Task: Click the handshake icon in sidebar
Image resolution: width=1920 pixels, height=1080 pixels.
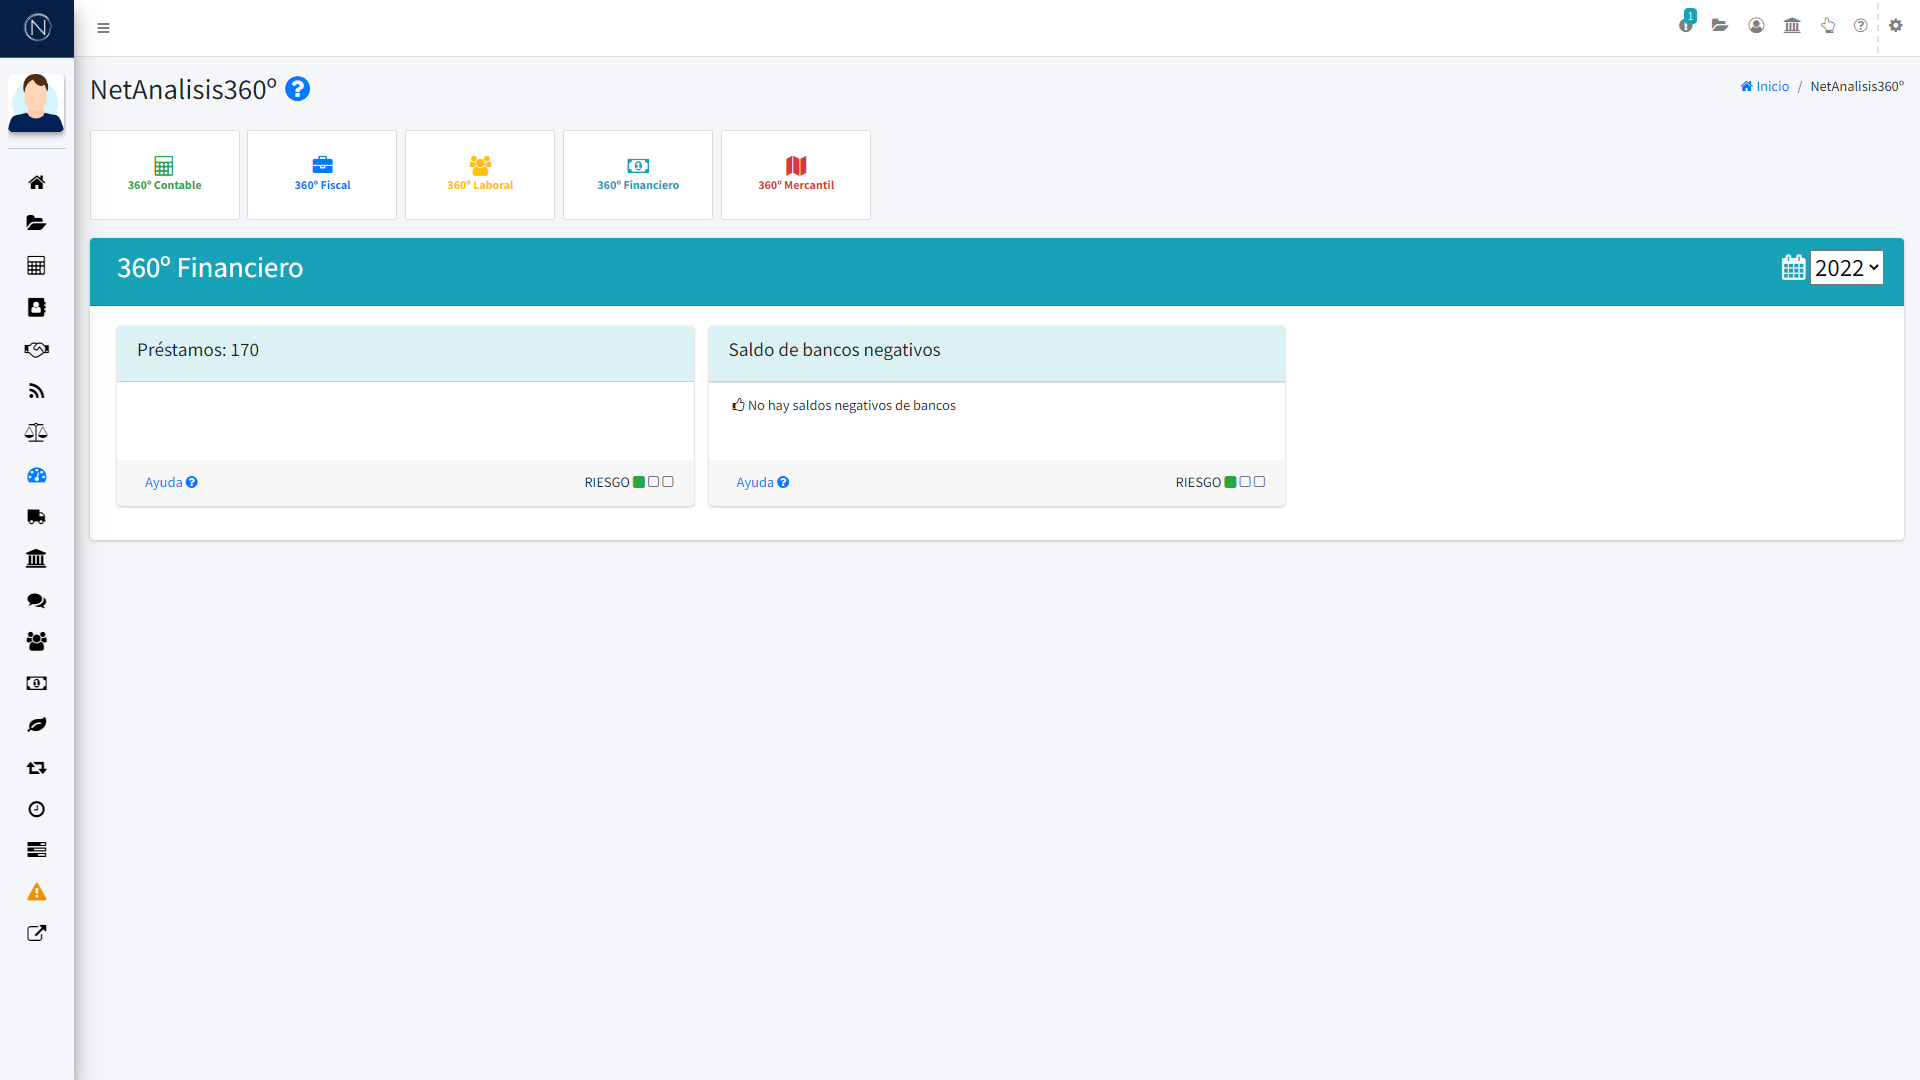Action: [x=36, y=349]
